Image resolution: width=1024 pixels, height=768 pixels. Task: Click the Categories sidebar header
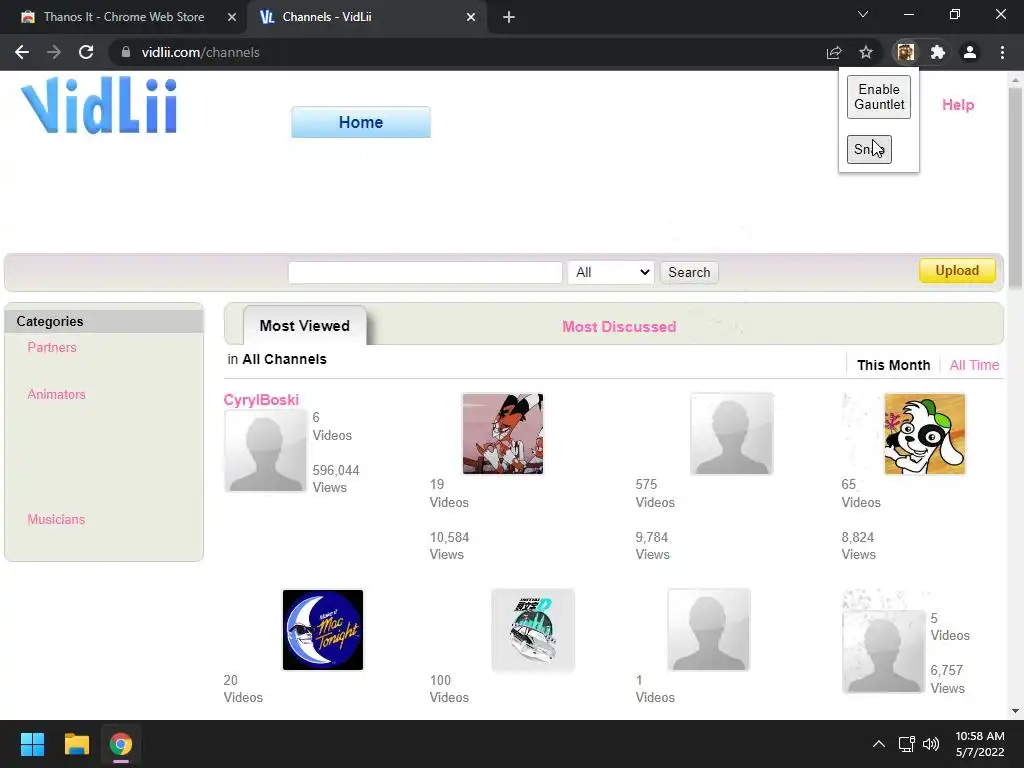coord(104,321)
